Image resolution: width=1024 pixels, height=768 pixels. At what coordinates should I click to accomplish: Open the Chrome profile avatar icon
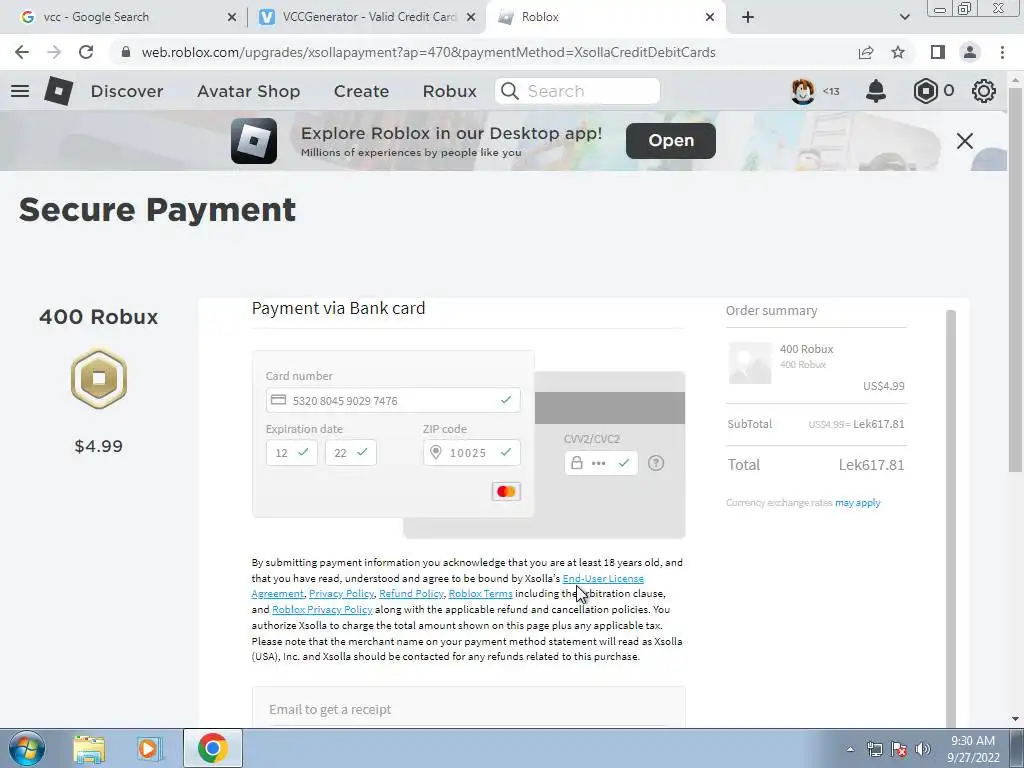(x=970, y=52)
